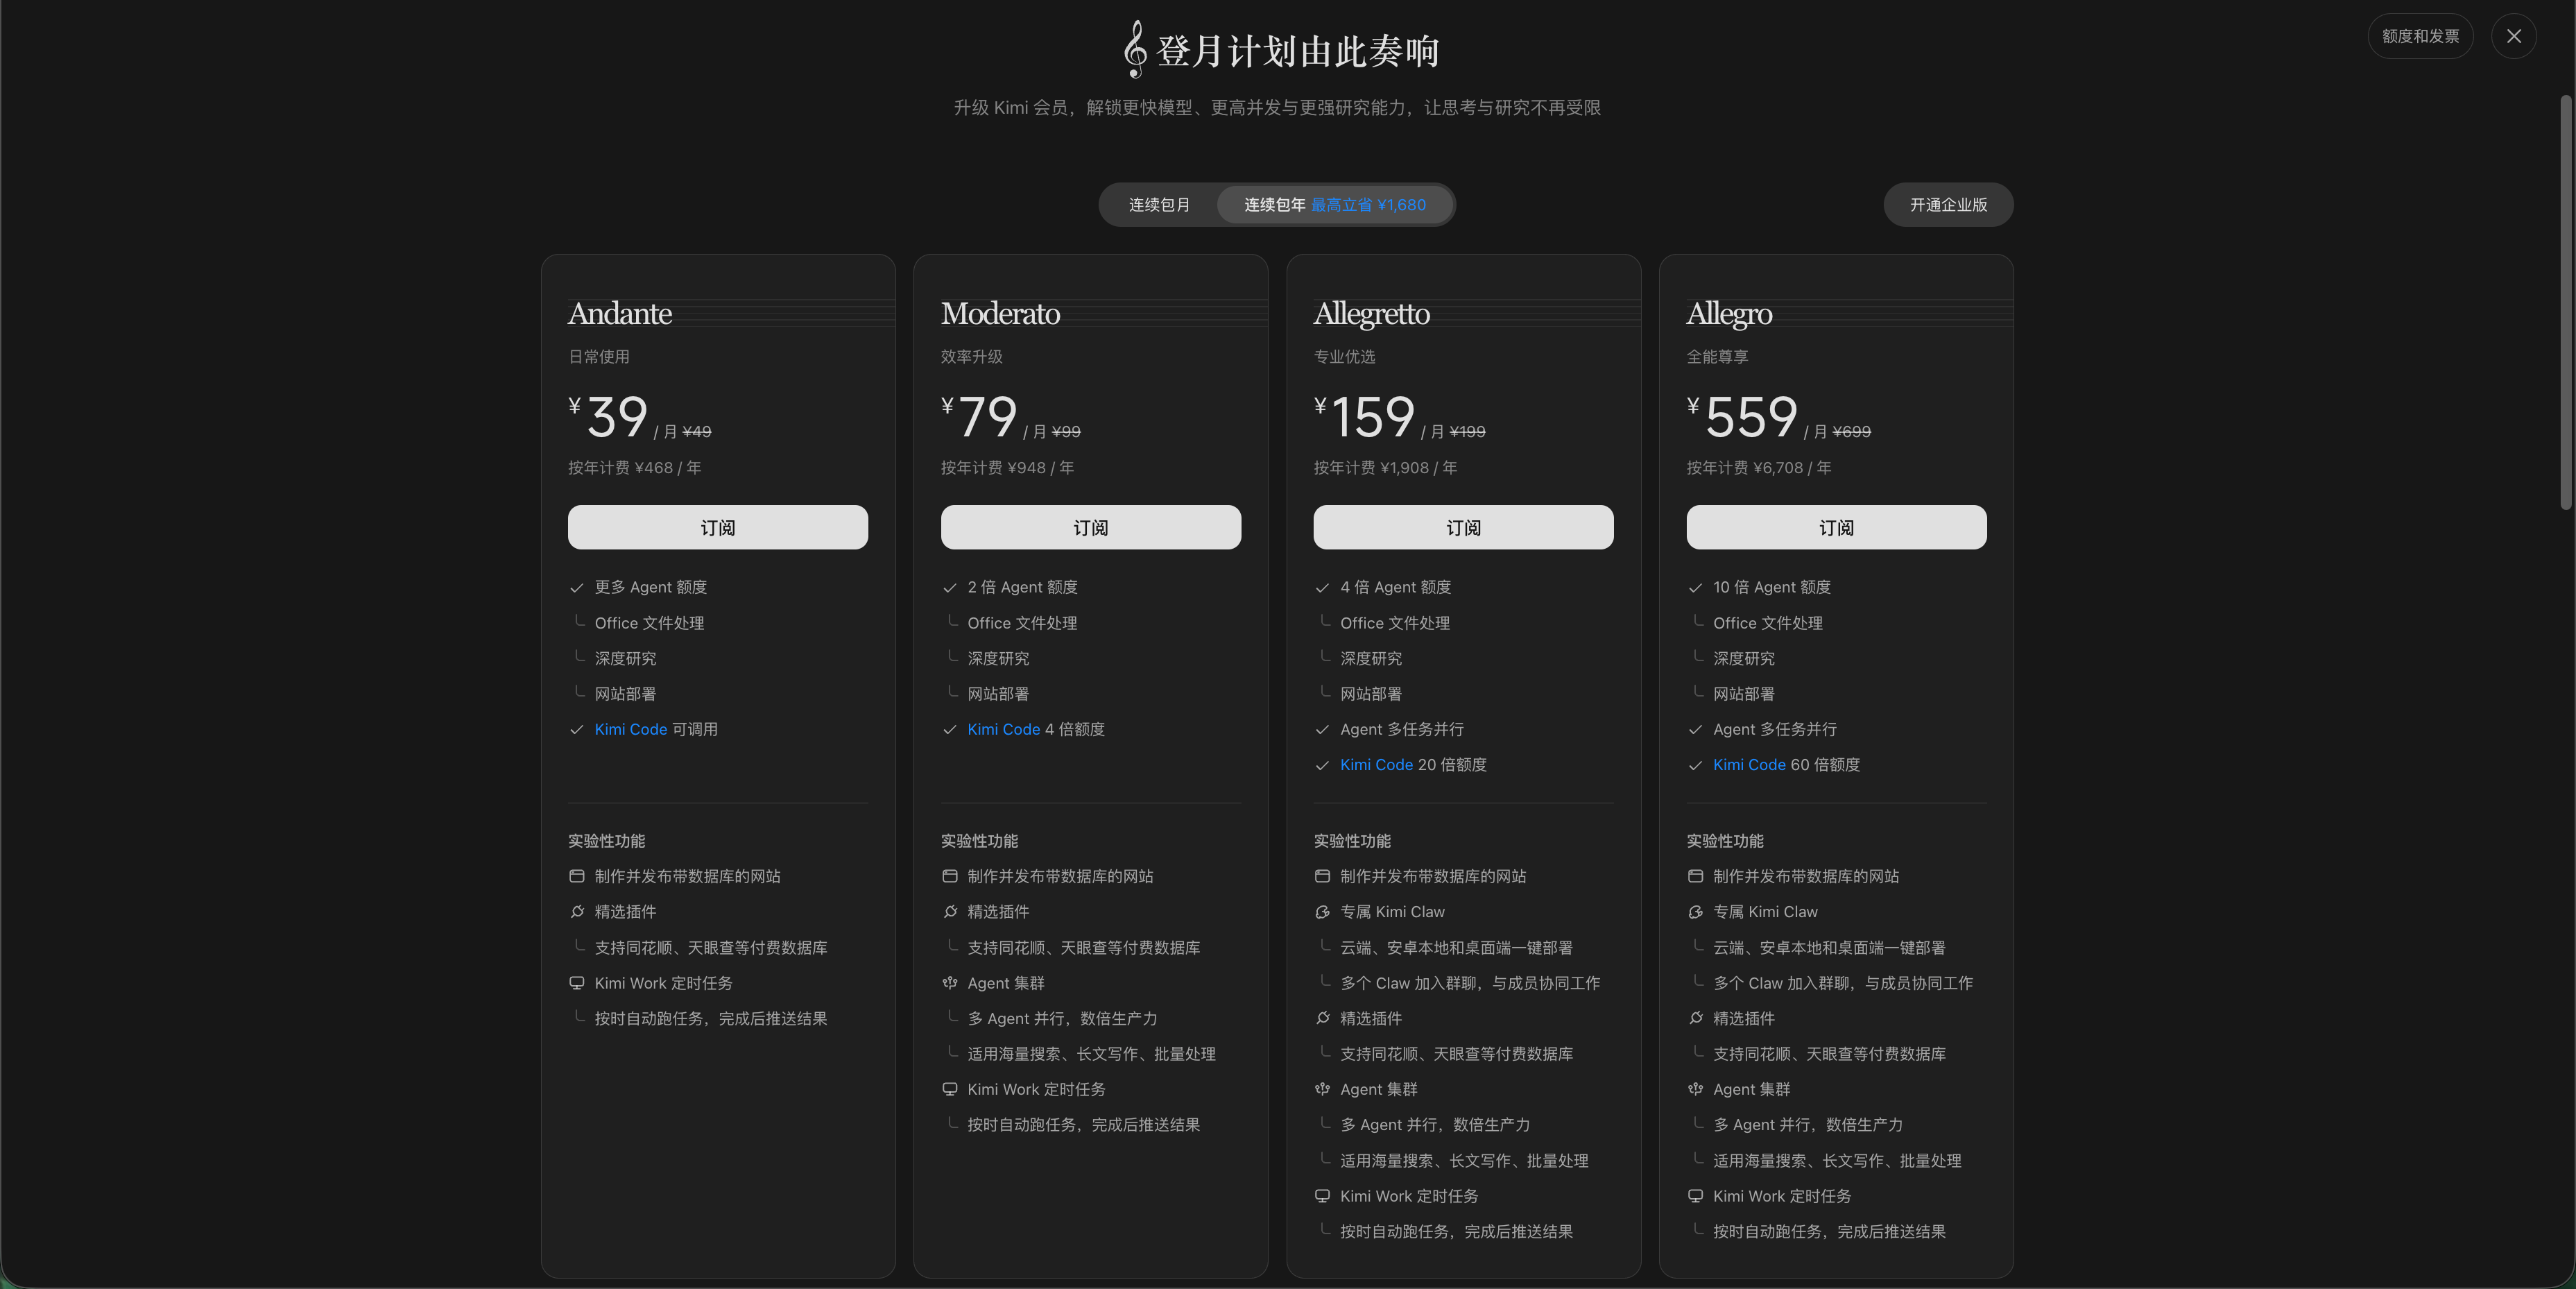The image size is (2576, 1289).
Task: Open Kimi Code link in Allegro card
Action: coord(1749,764)
